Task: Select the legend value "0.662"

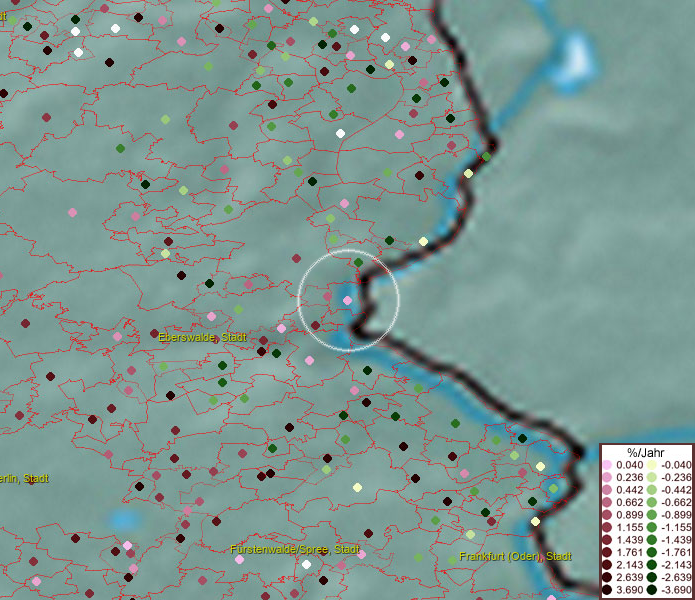Action: [x=629, y=502]
